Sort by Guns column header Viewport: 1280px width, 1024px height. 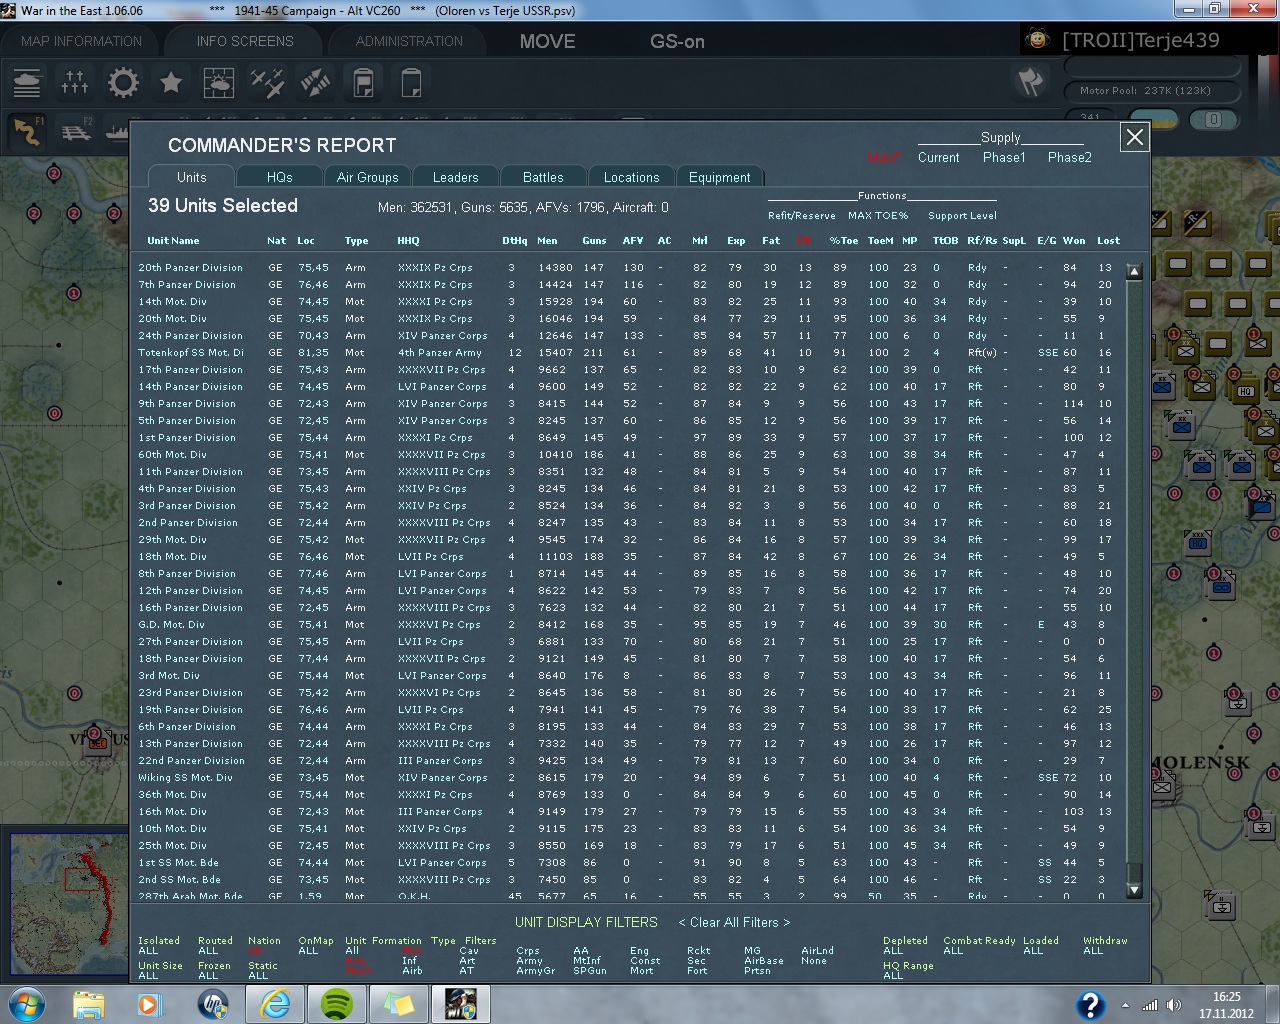tap(594, 241)
